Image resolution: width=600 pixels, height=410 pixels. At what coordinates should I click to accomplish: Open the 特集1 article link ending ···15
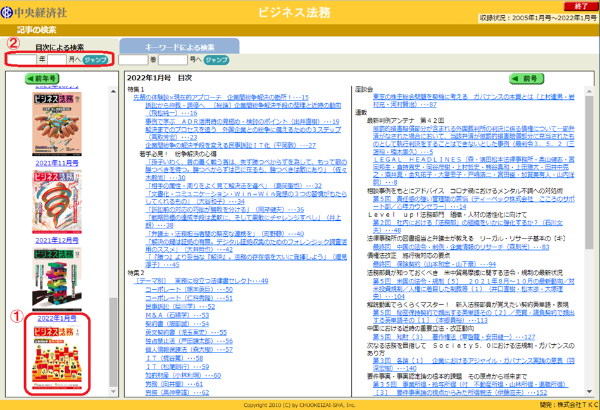[221, 97]
